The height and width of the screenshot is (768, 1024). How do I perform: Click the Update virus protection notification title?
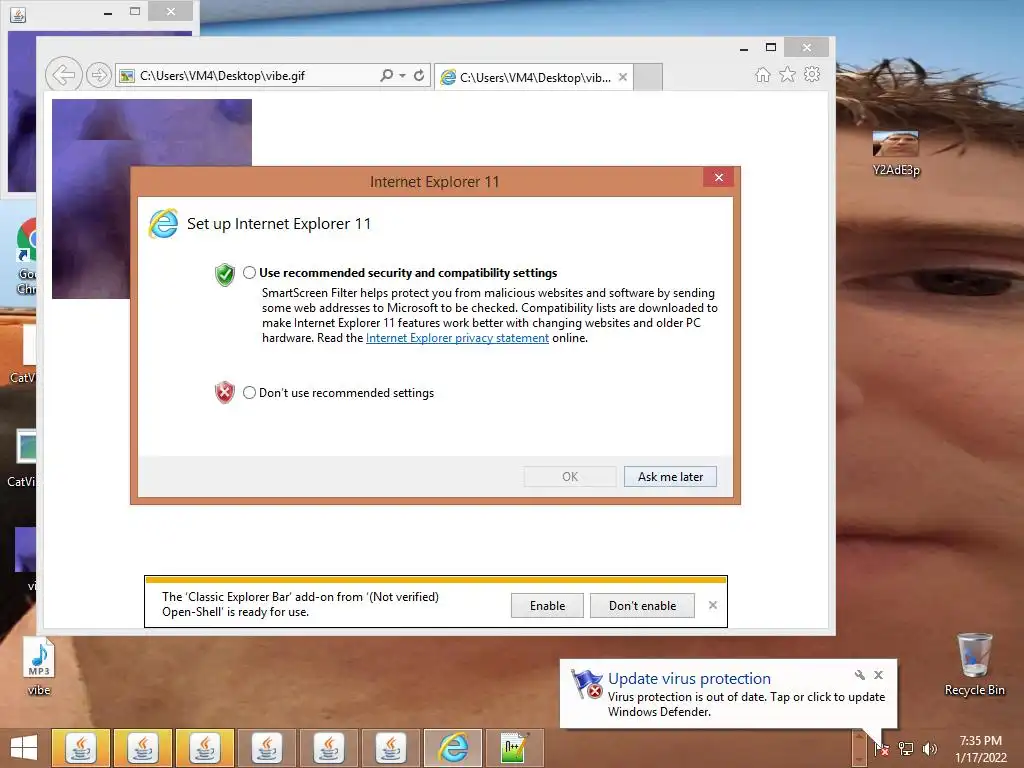tap(689, 679)
